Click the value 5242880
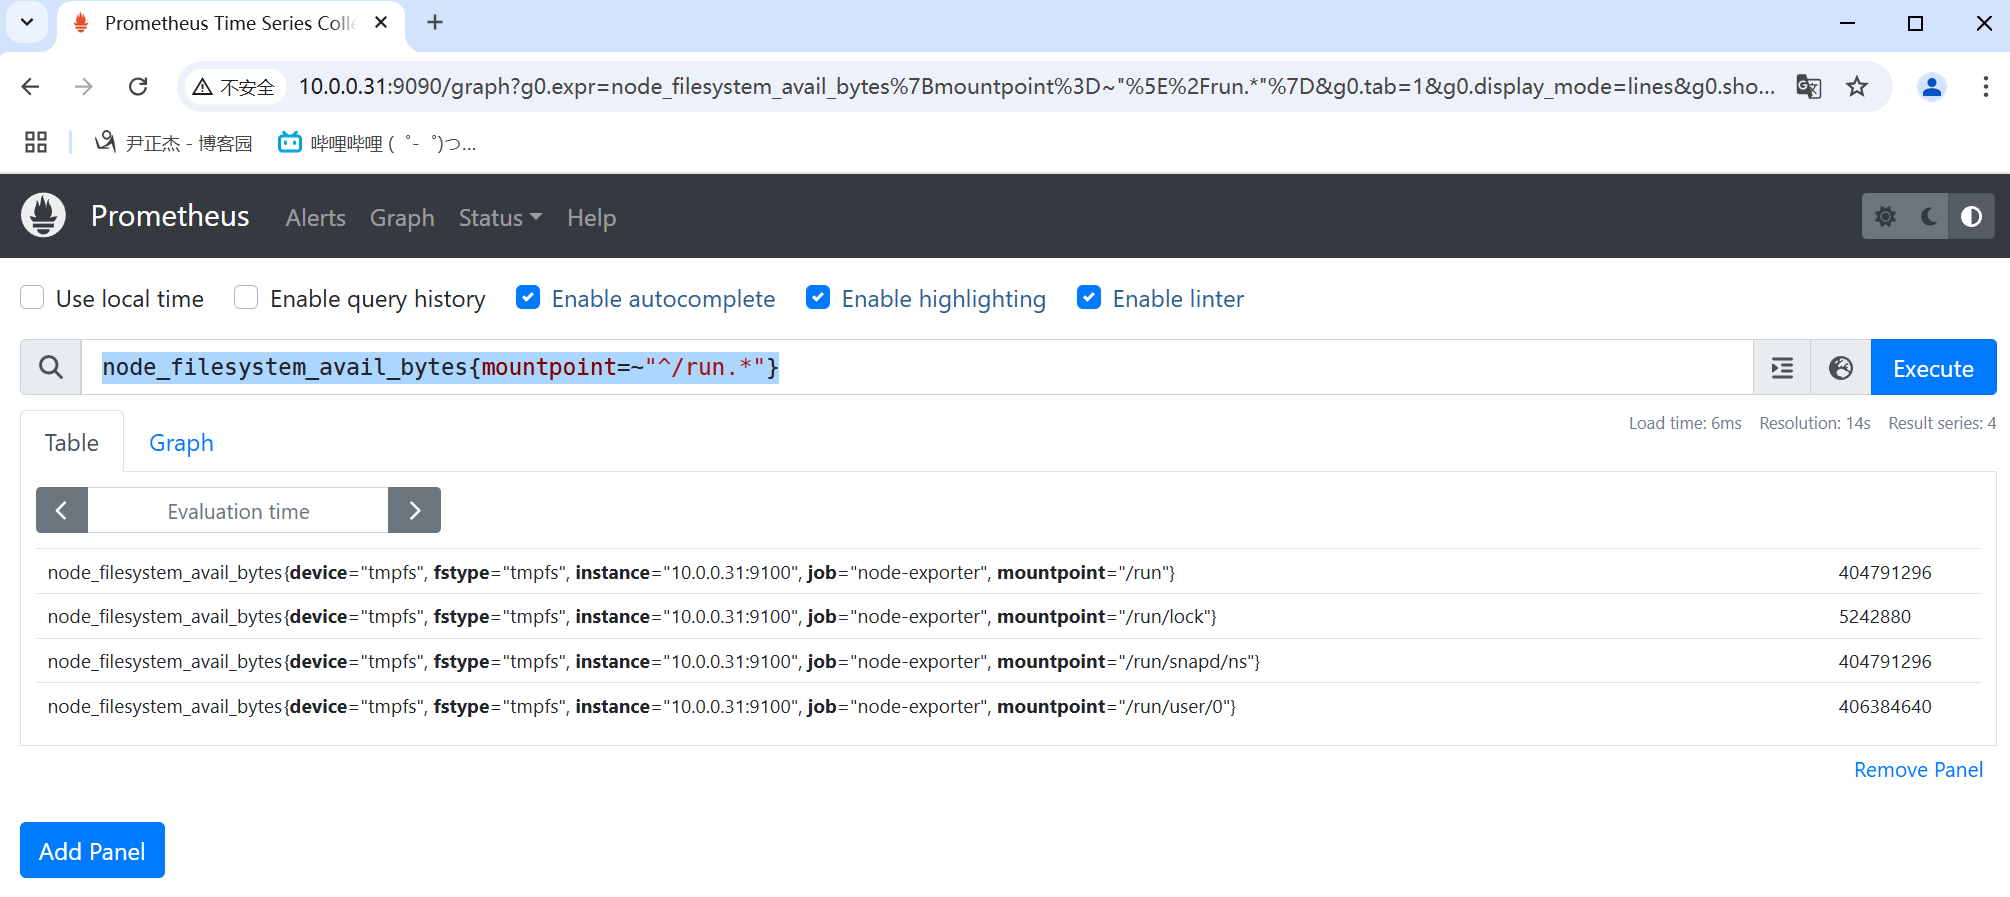The image size is (2010, 897). coord(1874,616)
